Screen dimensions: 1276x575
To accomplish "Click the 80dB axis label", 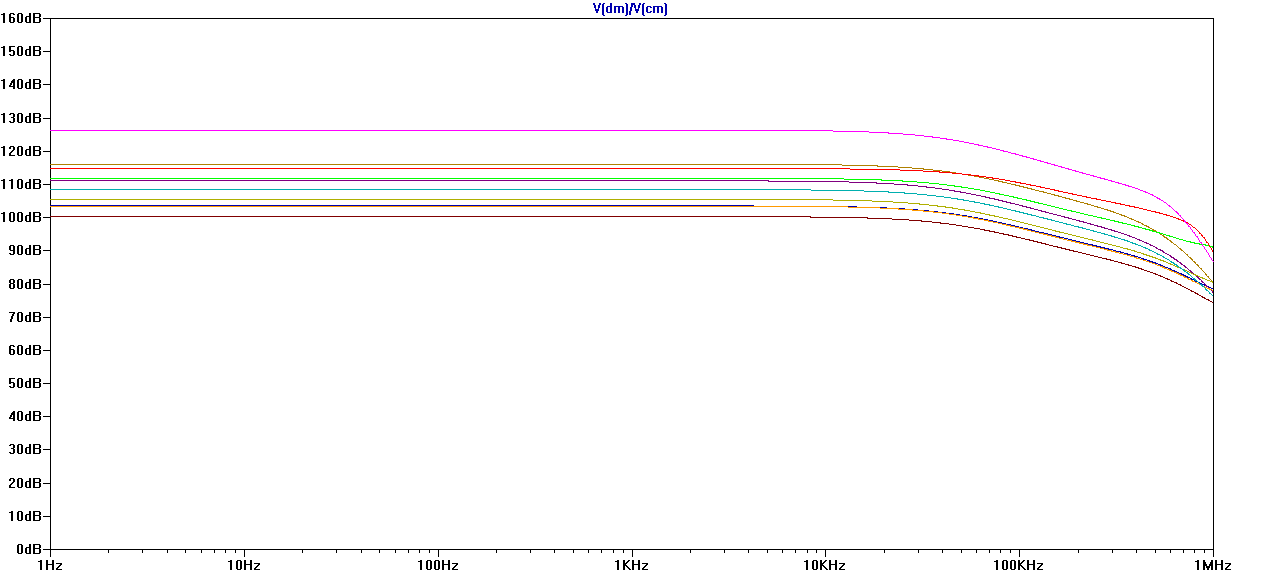I will pyautogui.click(x=25, y=284).
